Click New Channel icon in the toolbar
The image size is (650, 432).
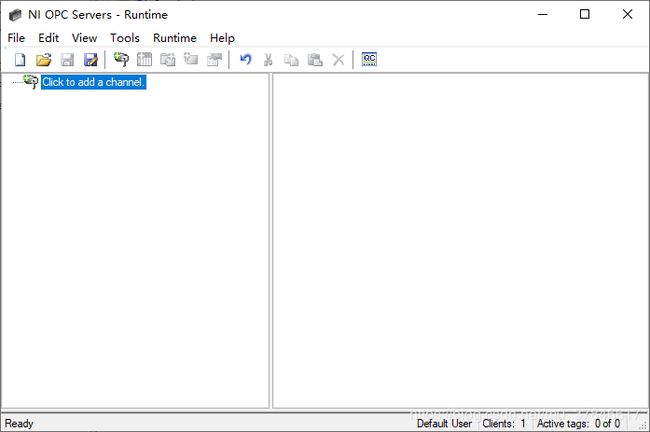(x=121, y=59)
